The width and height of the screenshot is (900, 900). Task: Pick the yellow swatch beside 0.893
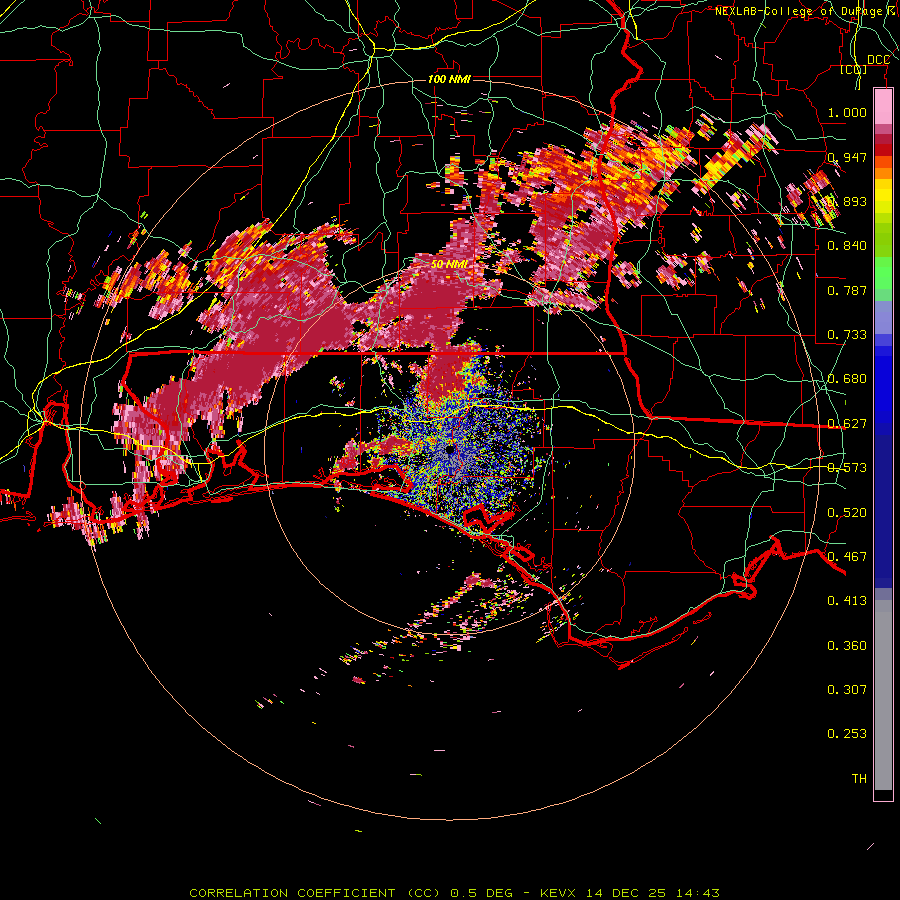(883, 201)
